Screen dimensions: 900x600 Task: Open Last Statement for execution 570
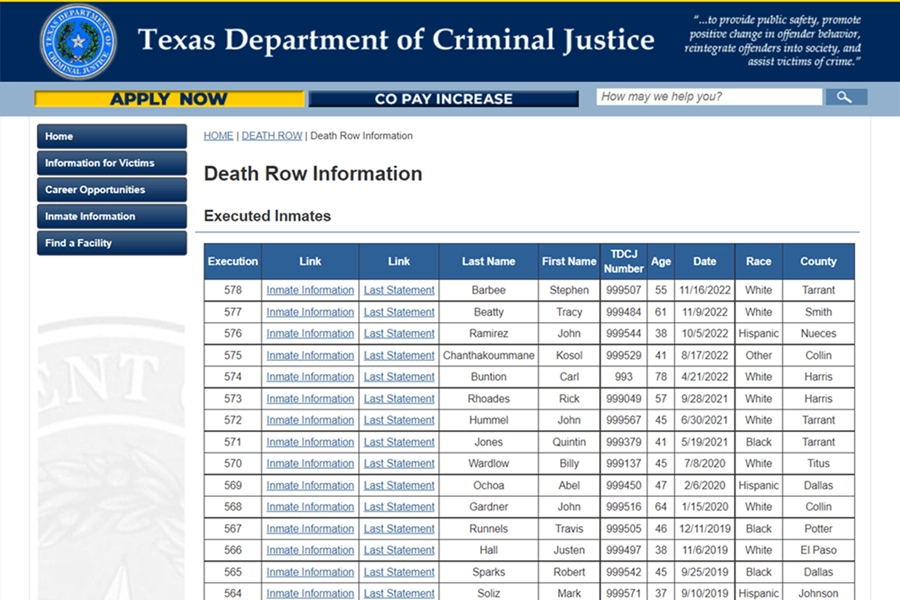point(399,463)
